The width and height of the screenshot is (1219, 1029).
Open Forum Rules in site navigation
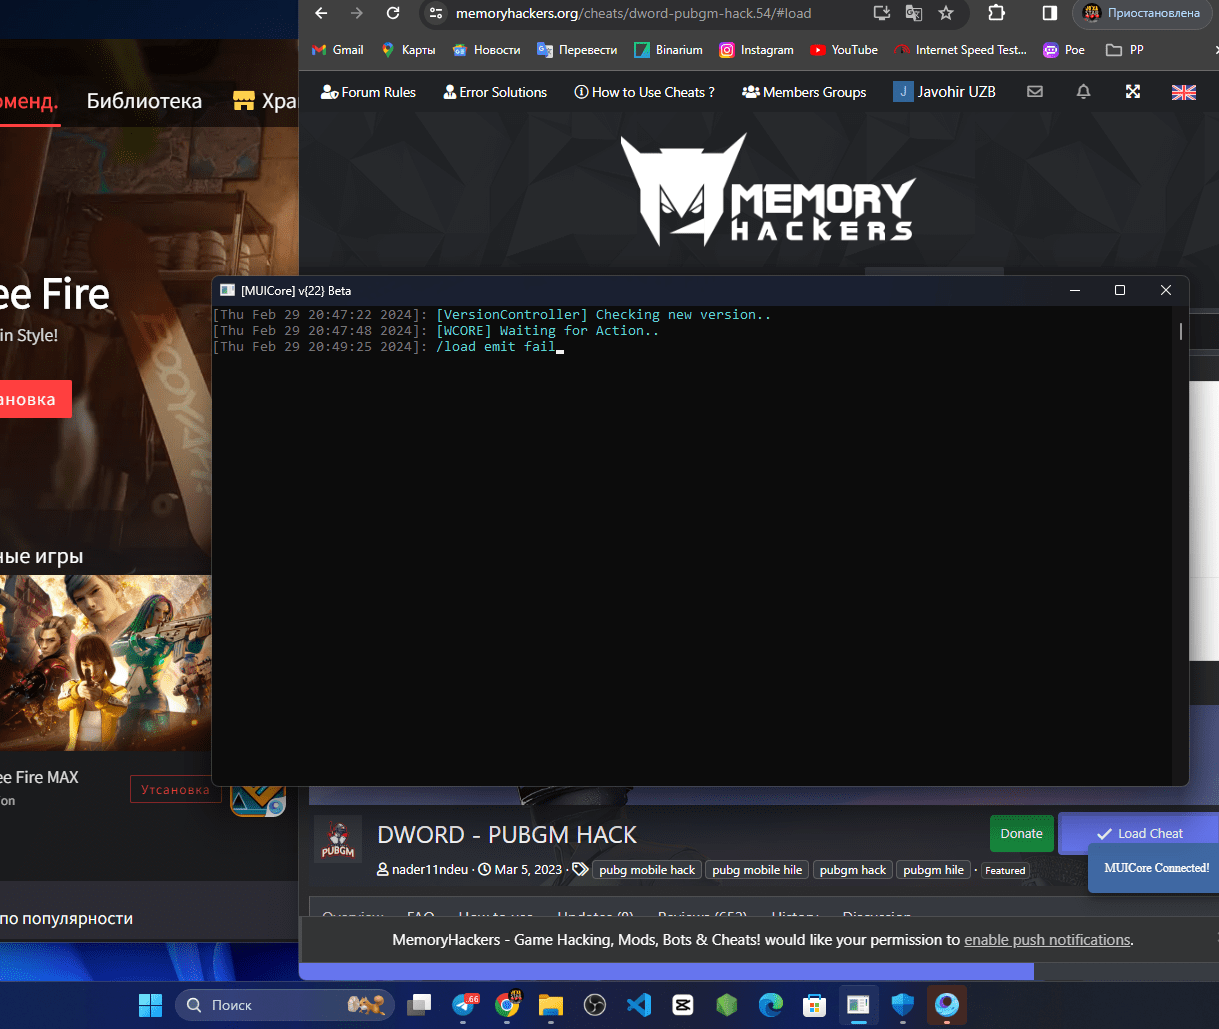click(368, 92)
